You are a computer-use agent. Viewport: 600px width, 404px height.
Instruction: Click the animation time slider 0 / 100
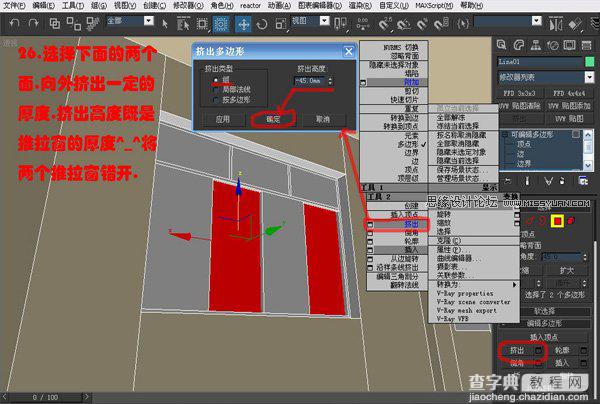[x=46, y=397]
